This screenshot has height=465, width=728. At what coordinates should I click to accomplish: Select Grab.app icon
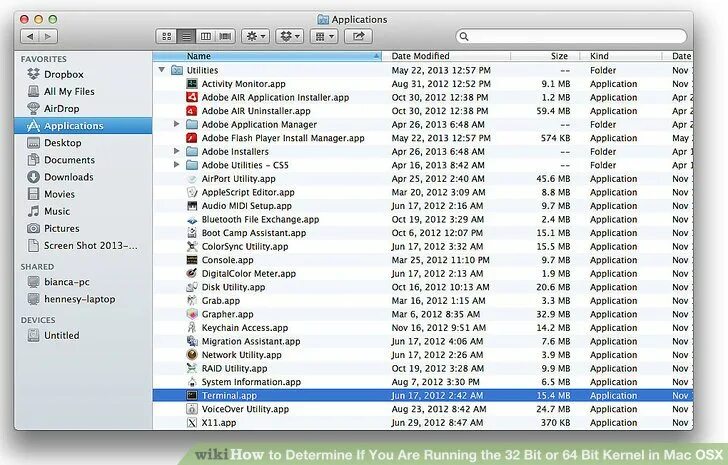(x=192, y=301)
